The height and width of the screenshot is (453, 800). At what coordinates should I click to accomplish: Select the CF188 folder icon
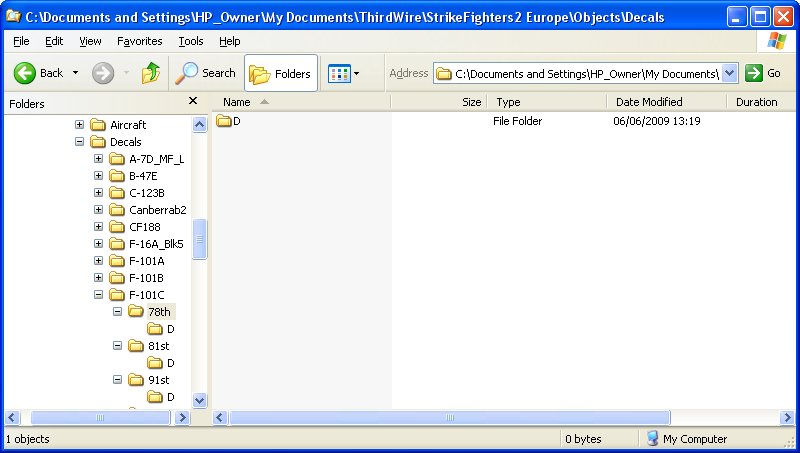(x=117, y=226)
